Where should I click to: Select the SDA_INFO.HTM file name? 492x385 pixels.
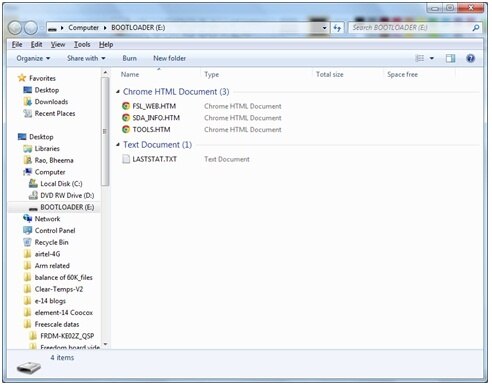pos(156,118)
